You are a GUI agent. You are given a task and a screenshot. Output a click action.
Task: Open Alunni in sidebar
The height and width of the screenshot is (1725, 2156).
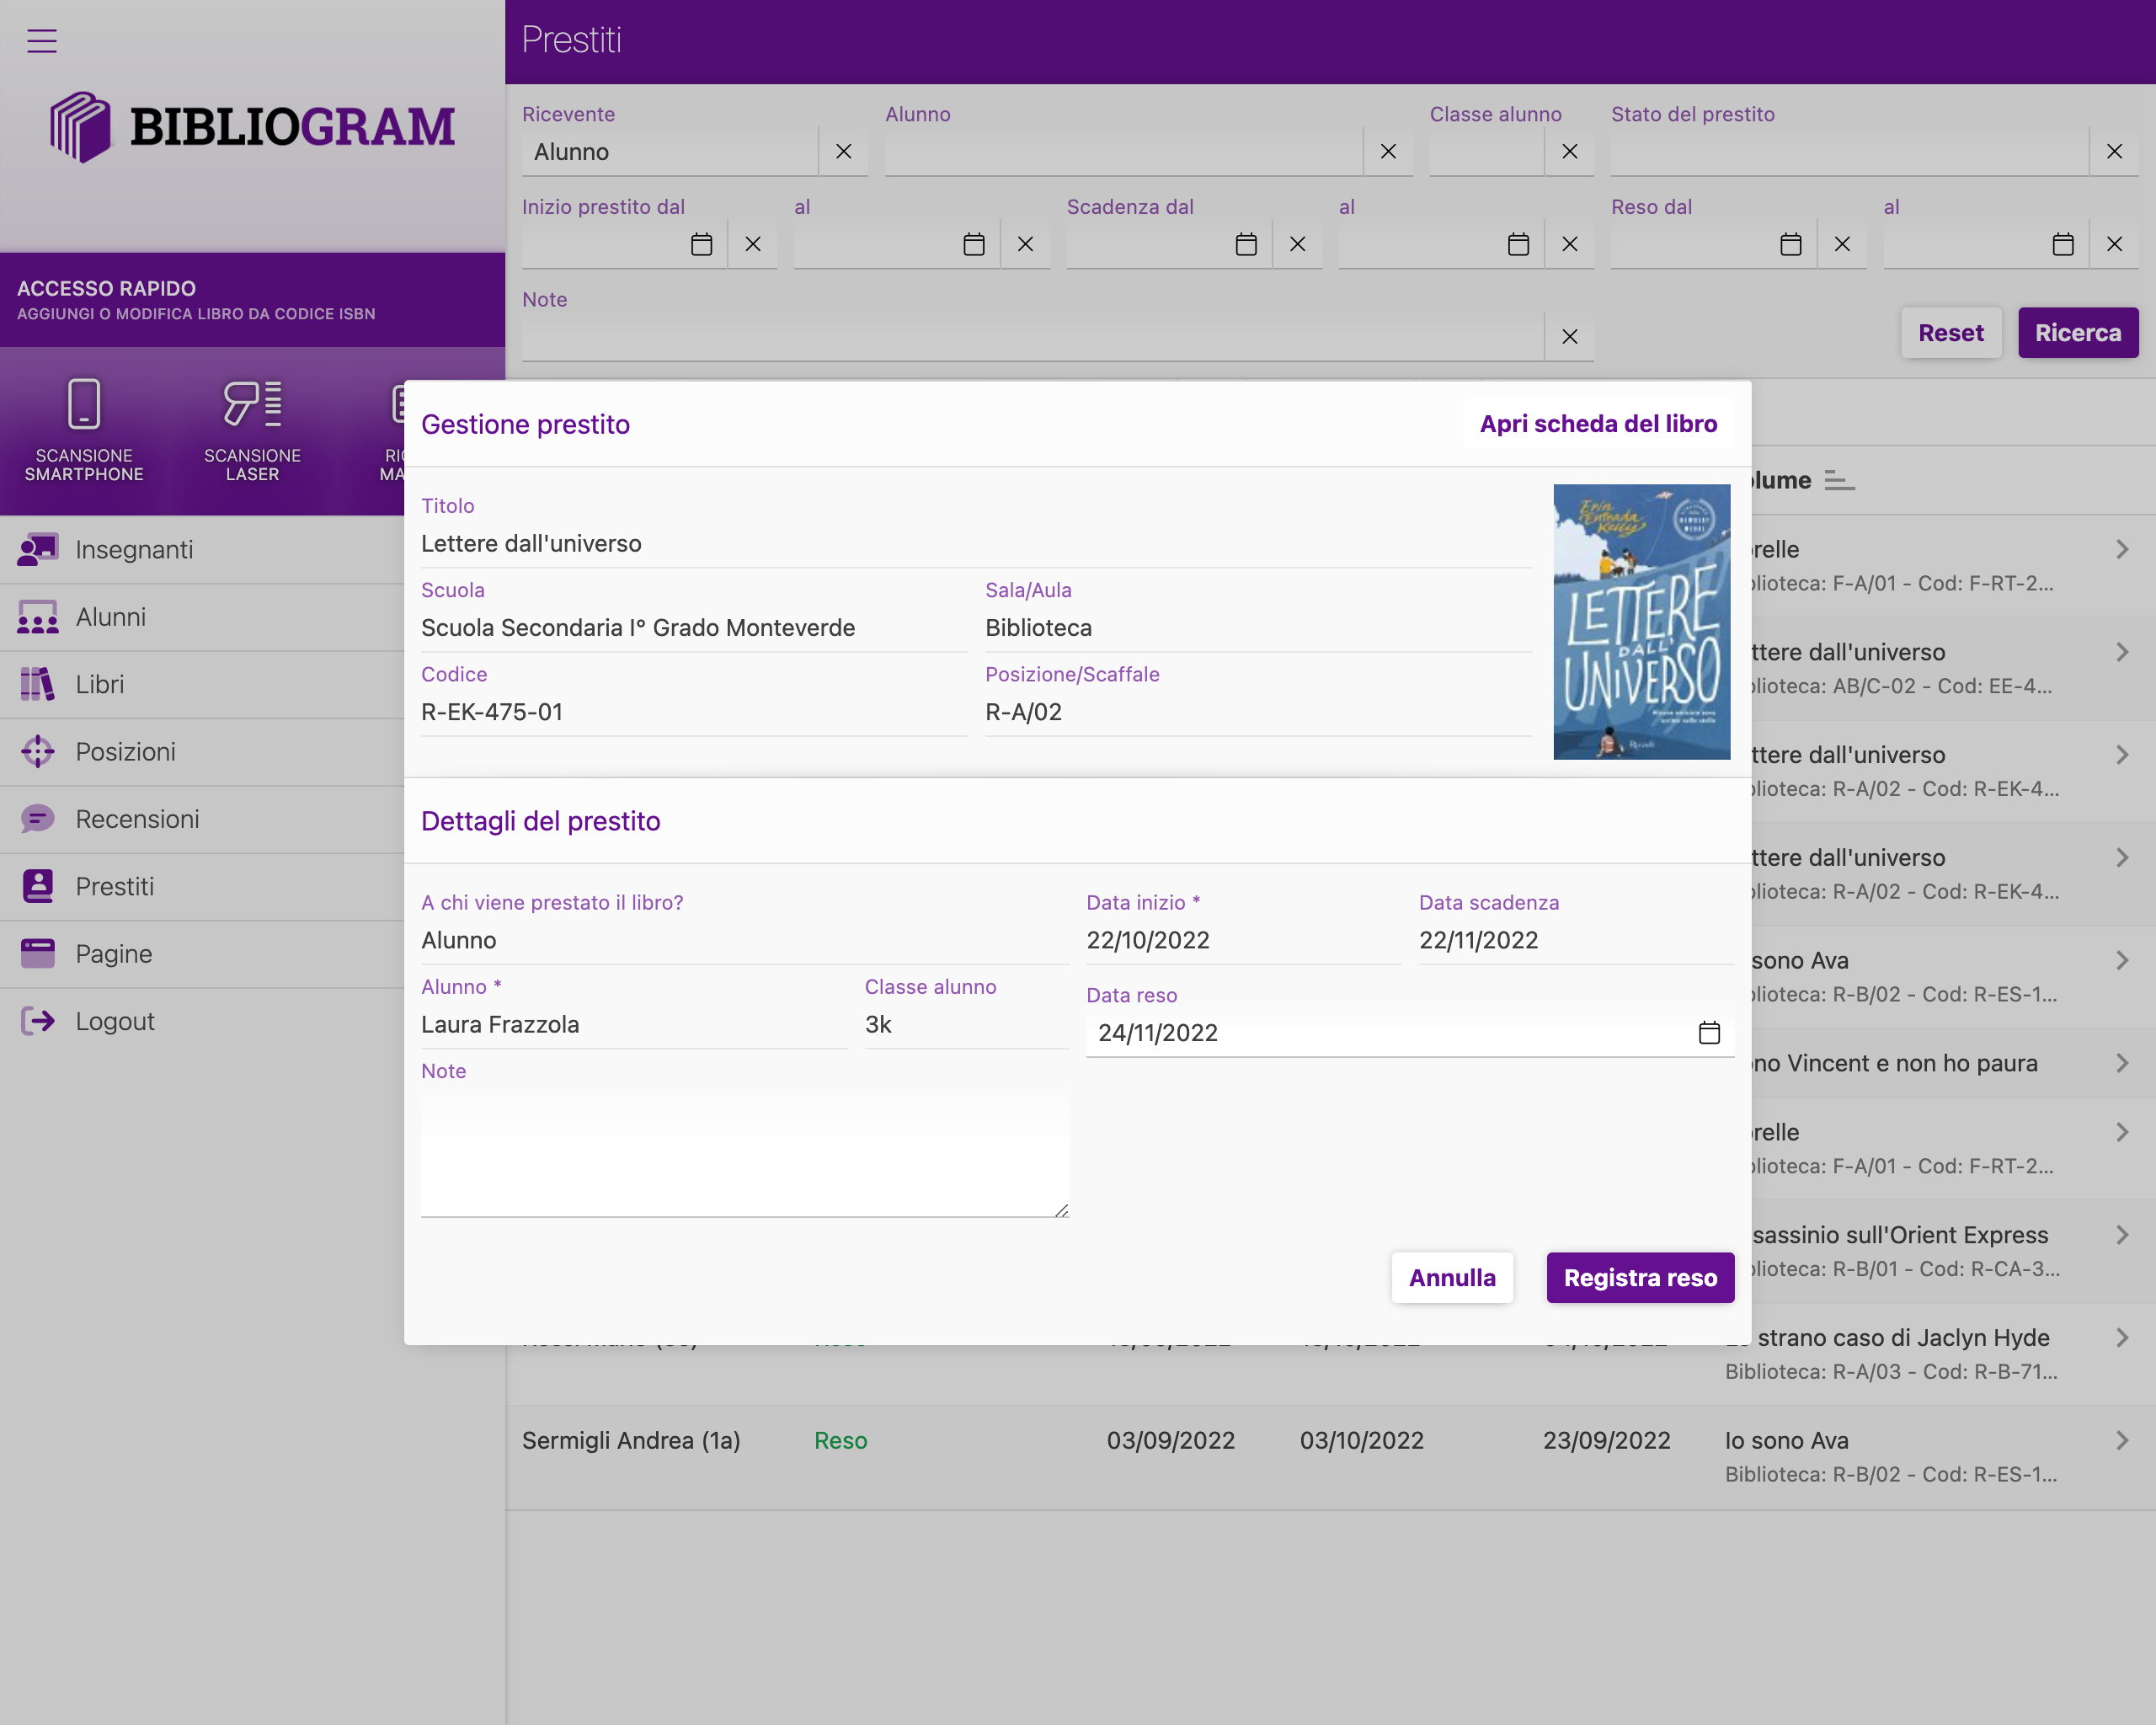[x=202, y=617]
